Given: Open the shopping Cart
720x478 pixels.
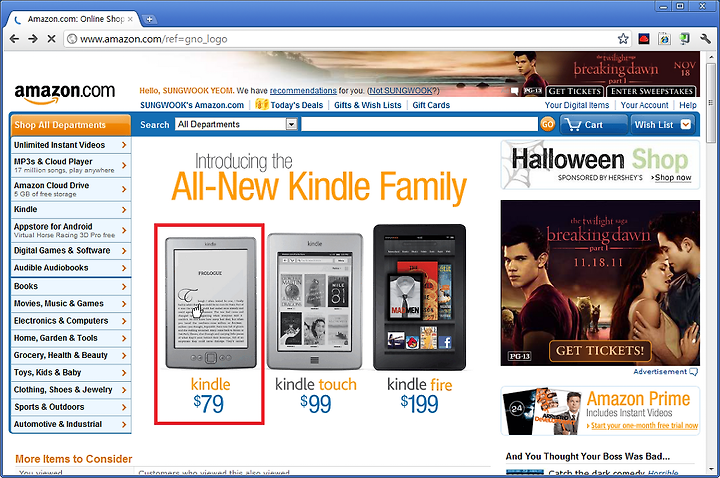Looking at the screenshot, I should 593,124.
